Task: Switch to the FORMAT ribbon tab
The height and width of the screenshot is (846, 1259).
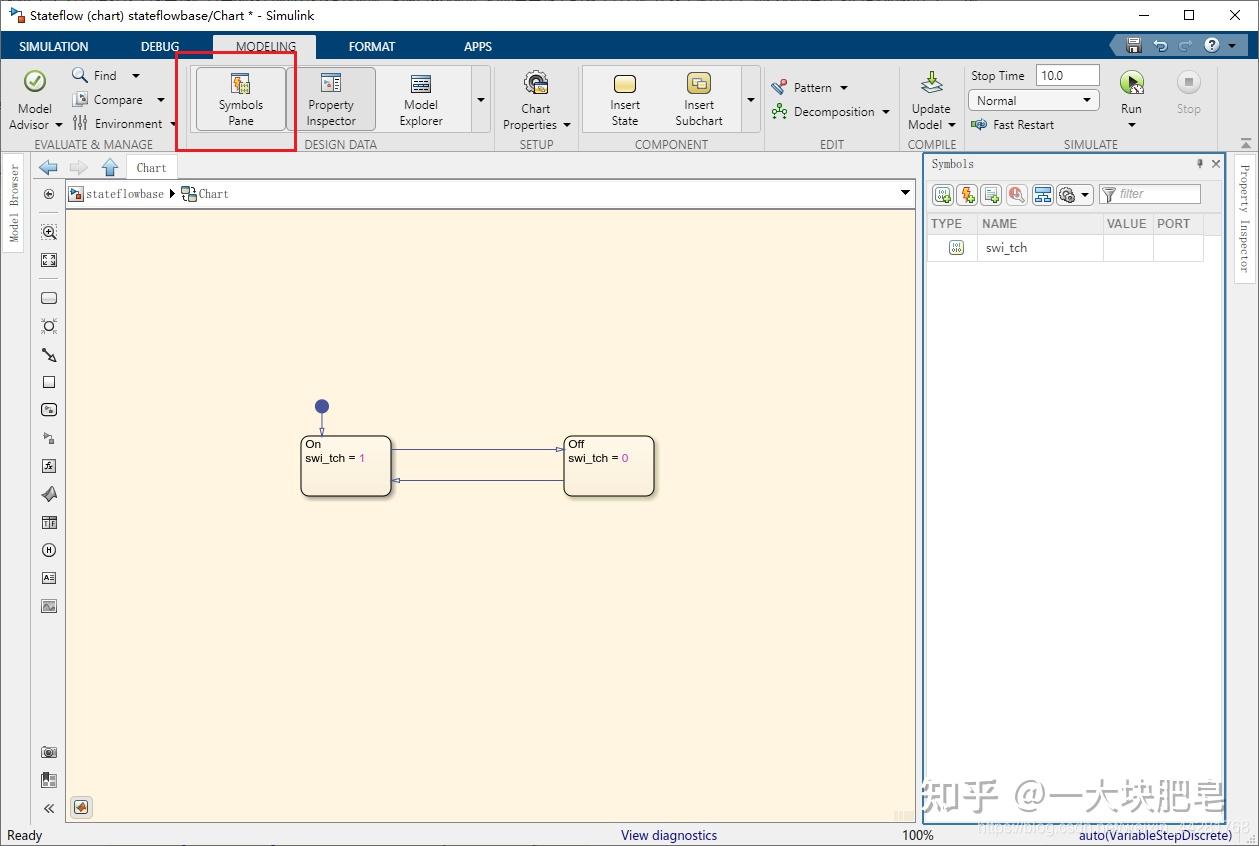Action: (371, 46)
